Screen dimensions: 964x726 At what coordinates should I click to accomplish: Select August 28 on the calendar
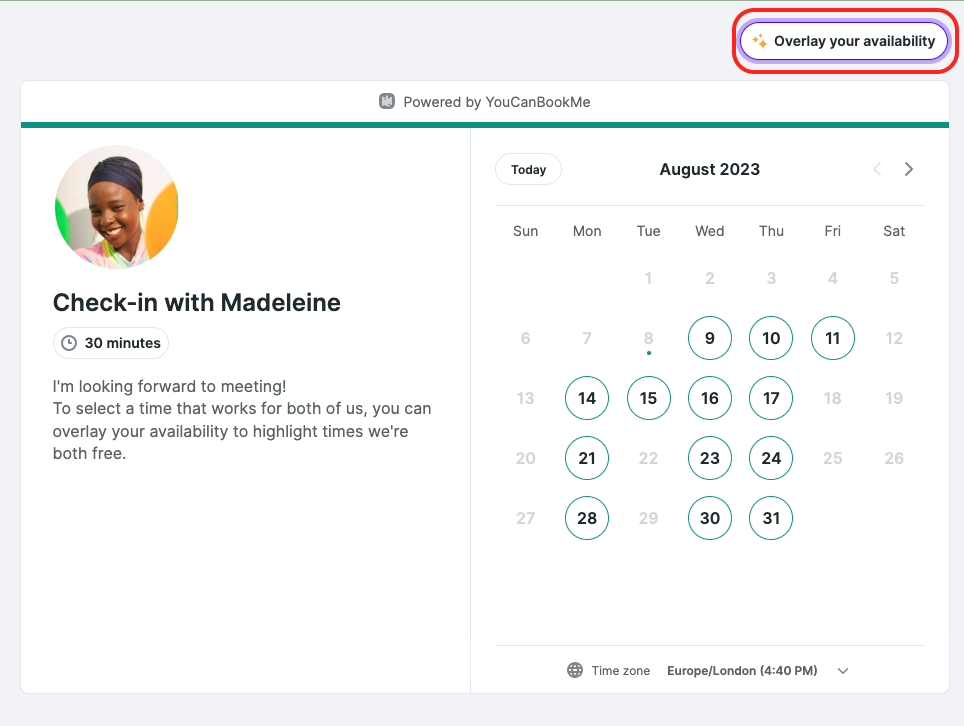[x=587, y=518]
